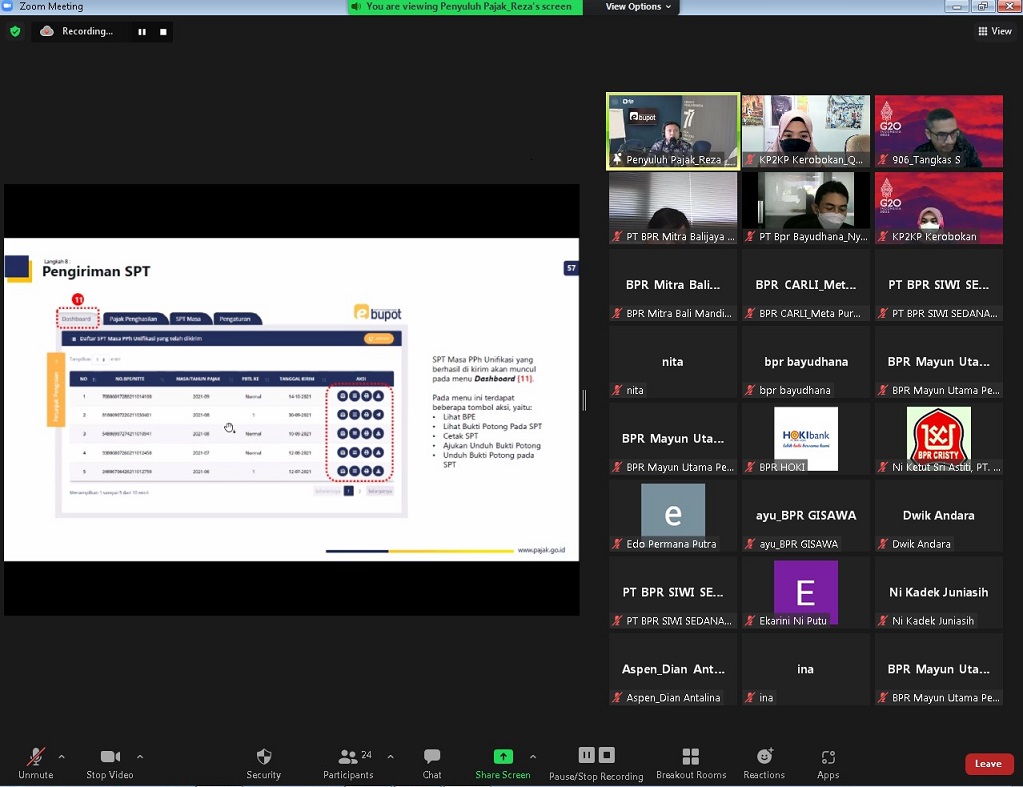Screen dimensions: 1023x787
Task: Expand video options arrow beside Stop Video
Action: coord(140,757)
